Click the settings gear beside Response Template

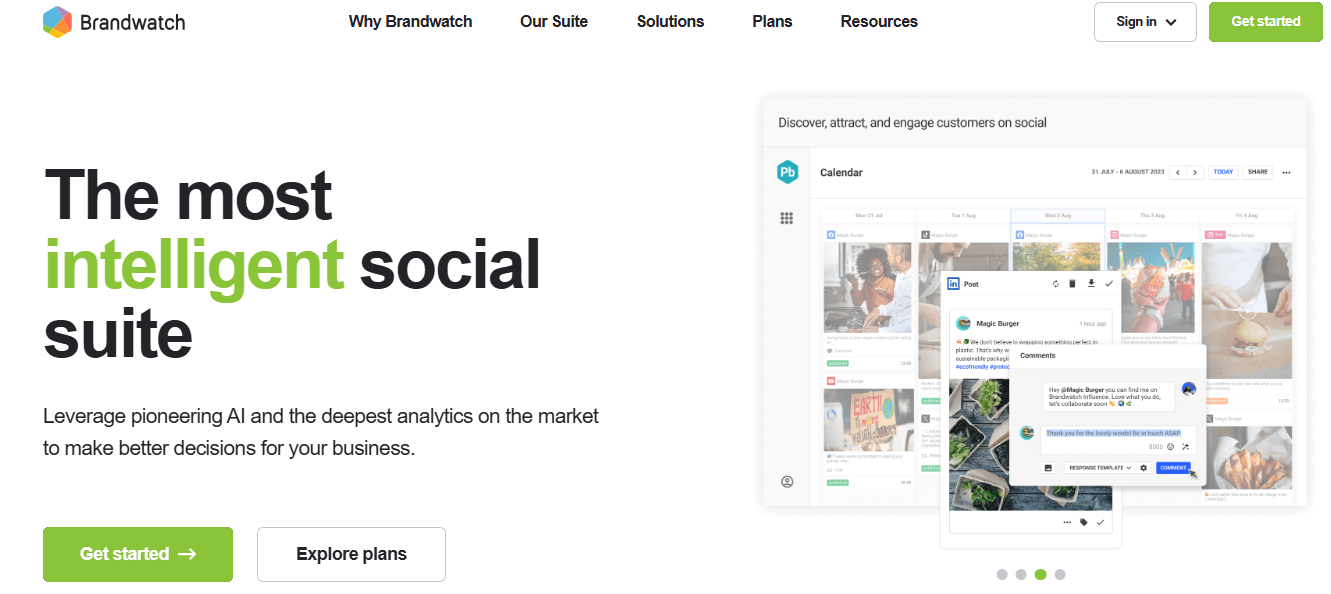pos(1143,468)
